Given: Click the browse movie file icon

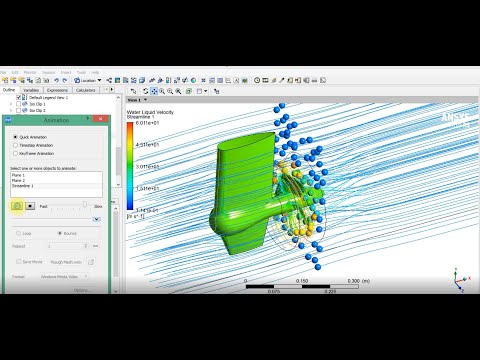Looking at the screenshot, I should [x=91, y=262].
